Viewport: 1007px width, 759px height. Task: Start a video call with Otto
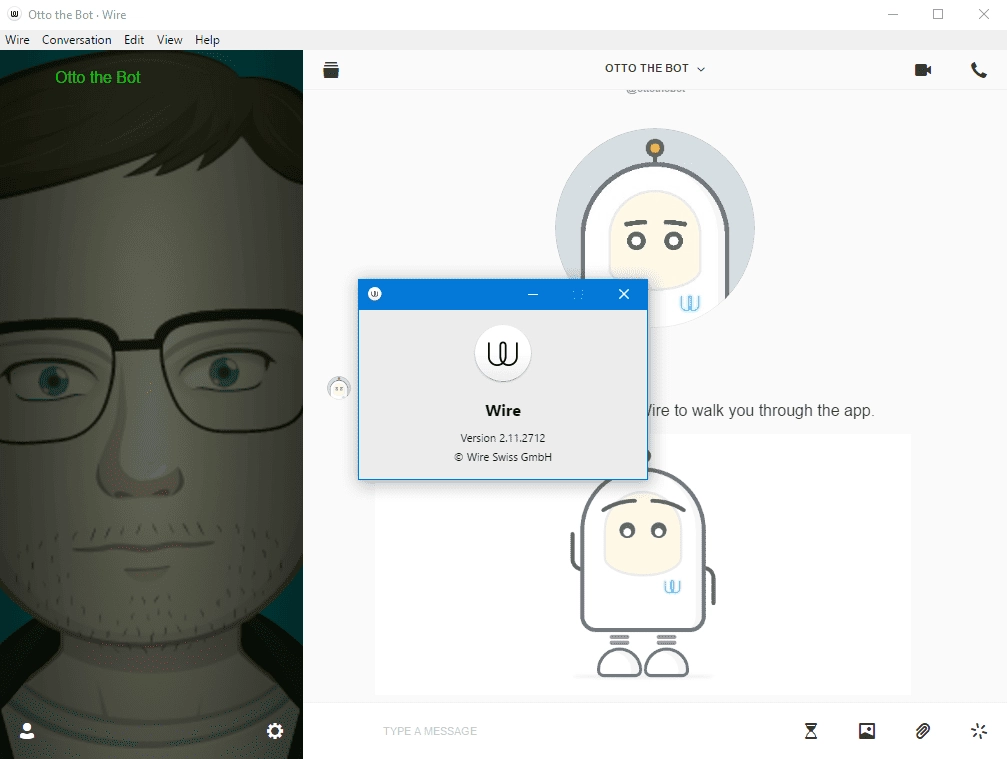pyautogui.click(x=923, y=69)
